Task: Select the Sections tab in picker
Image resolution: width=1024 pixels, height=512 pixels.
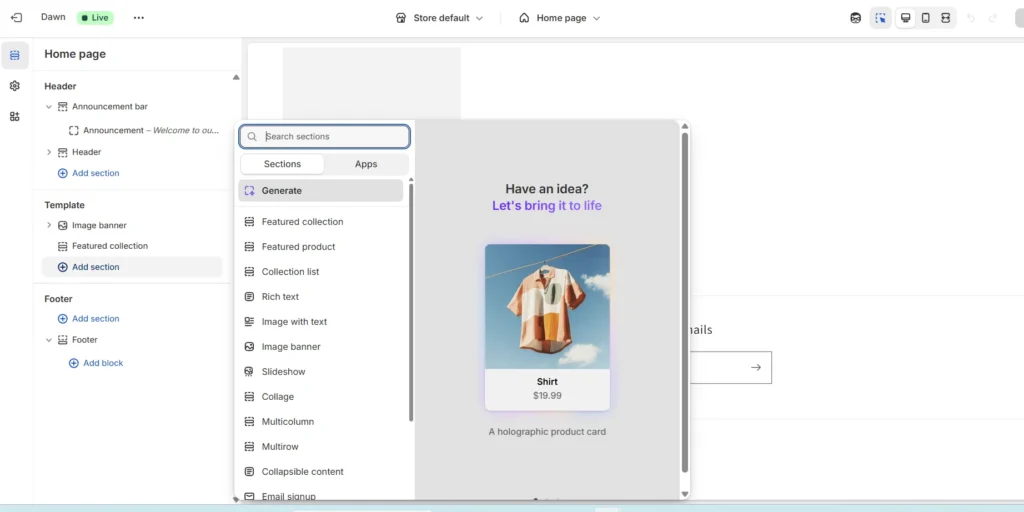Action: pos(282,164)
